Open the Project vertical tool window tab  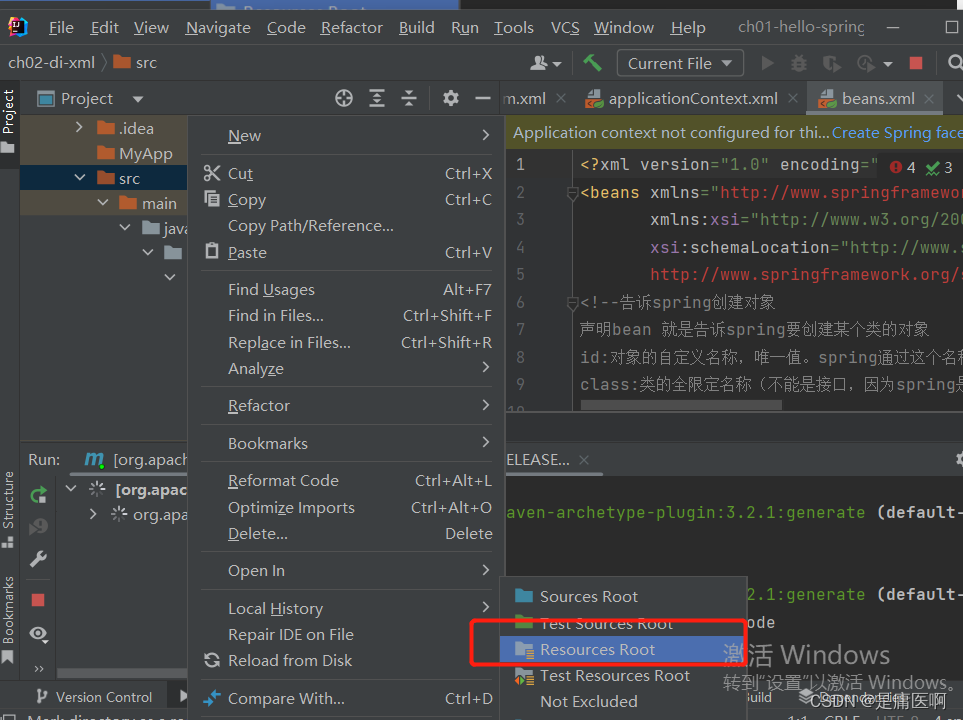point(9,120)
